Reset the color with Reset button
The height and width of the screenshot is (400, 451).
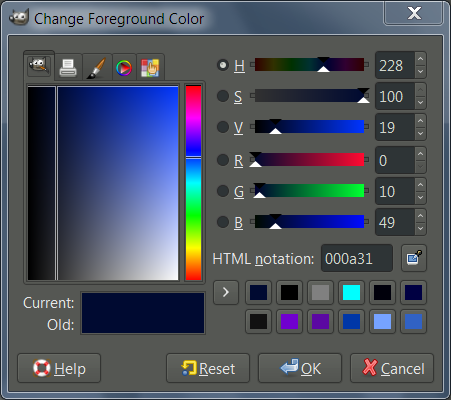coord(208,368)
